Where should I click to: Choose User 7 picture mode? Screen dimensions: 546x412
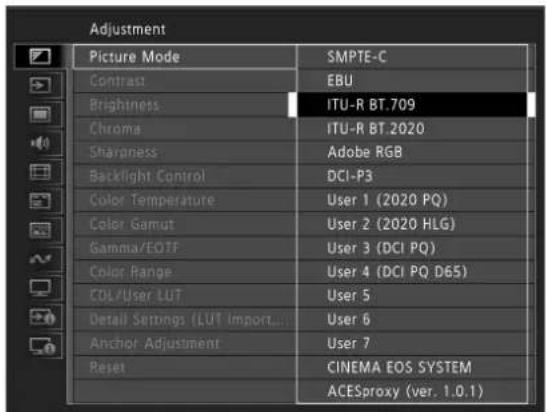[413, 343]
